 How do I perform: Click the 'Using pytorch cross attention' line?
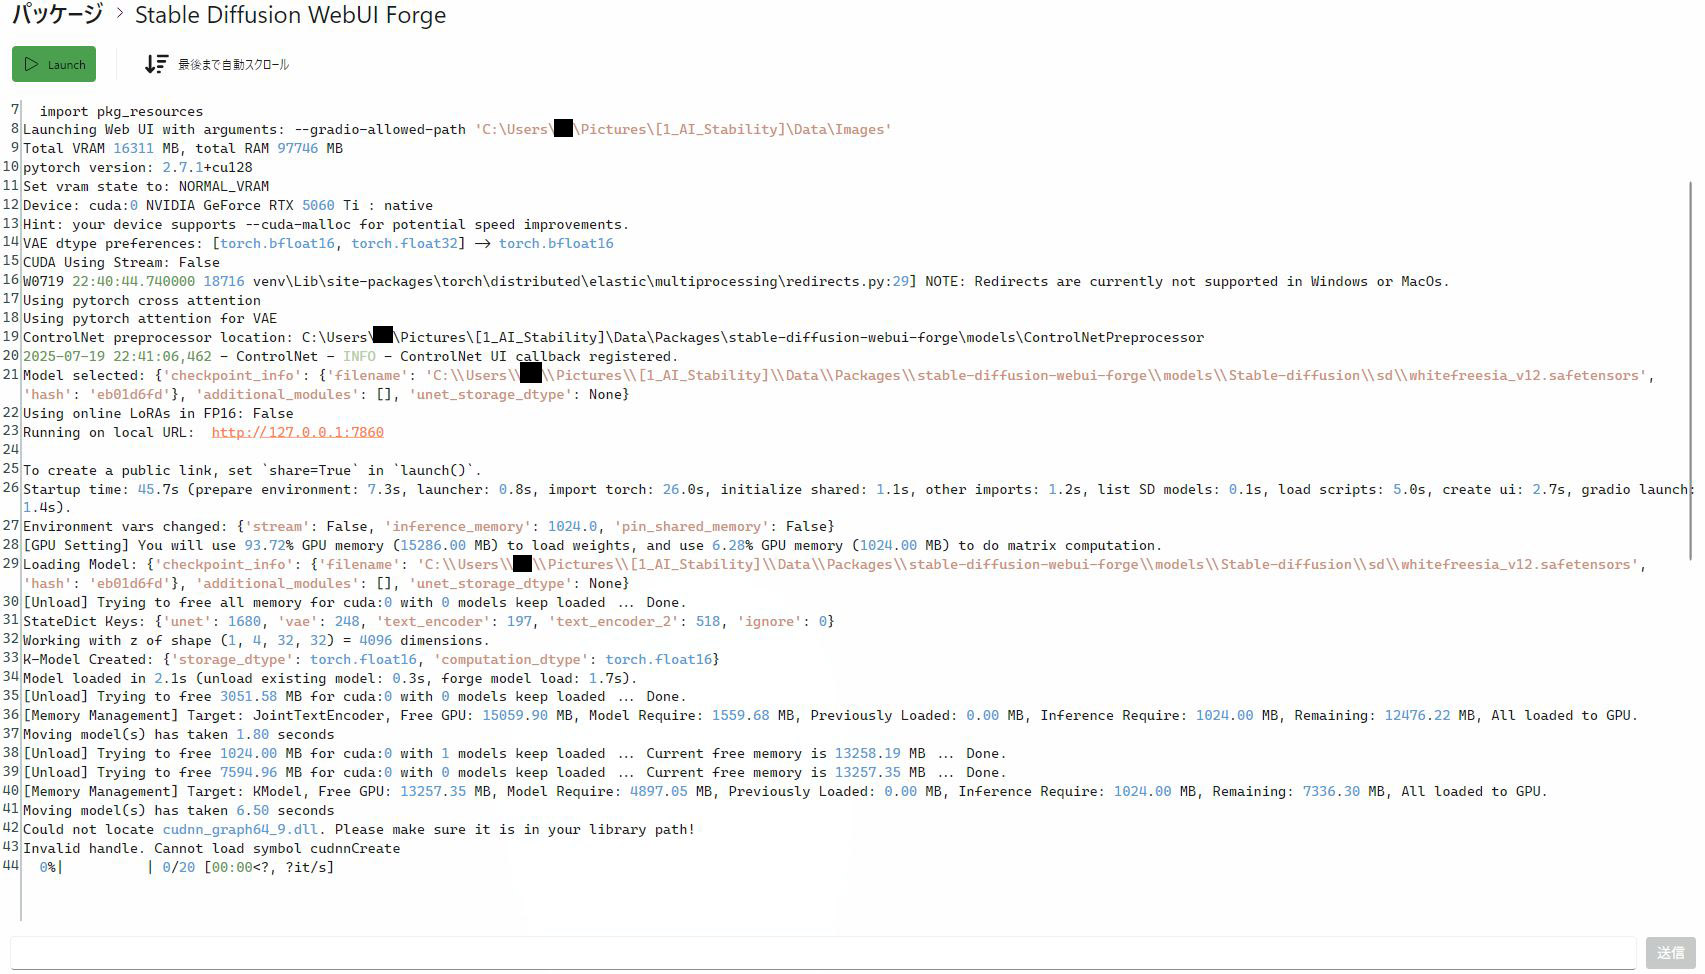pyautogui.click(x=142, y=300)
